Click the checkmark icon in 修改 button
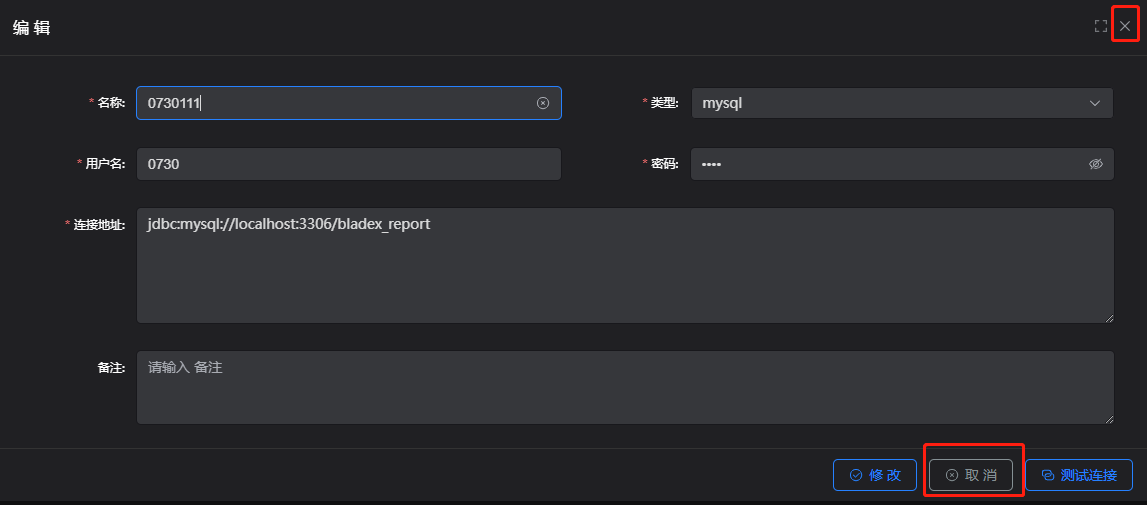 click(856, 475)
